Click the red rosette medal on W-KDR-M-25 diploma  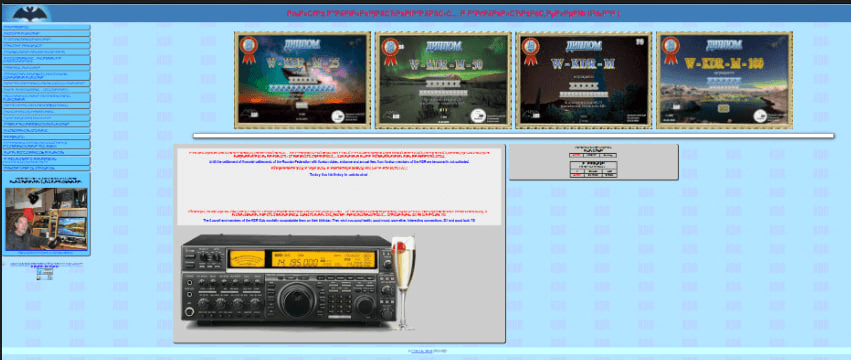[249, 50]
